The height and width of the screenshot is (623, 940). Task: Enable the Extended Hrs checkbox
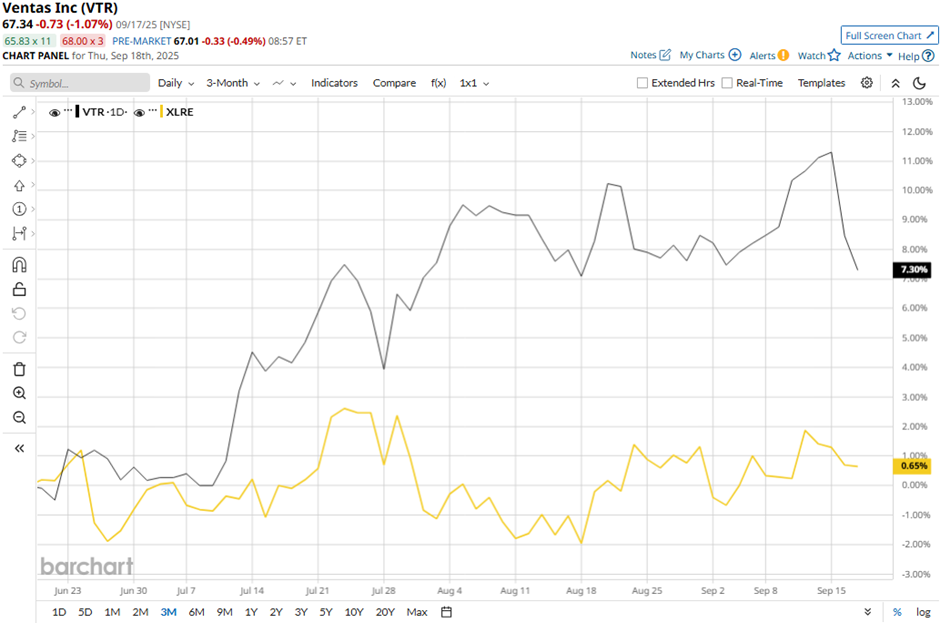642,83
